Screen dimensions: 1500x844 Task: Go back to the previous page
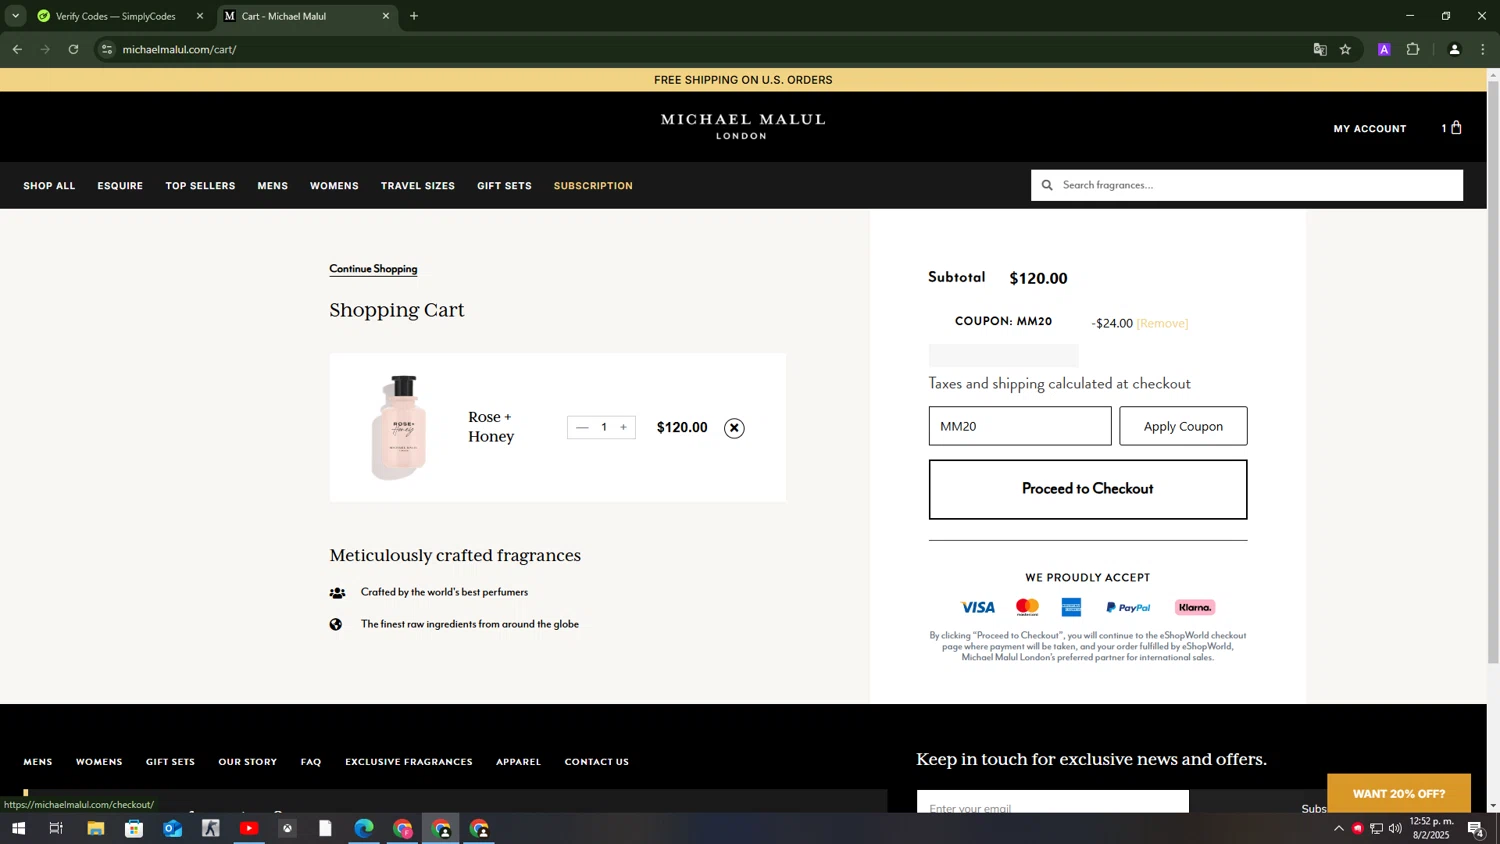[17, 49]
